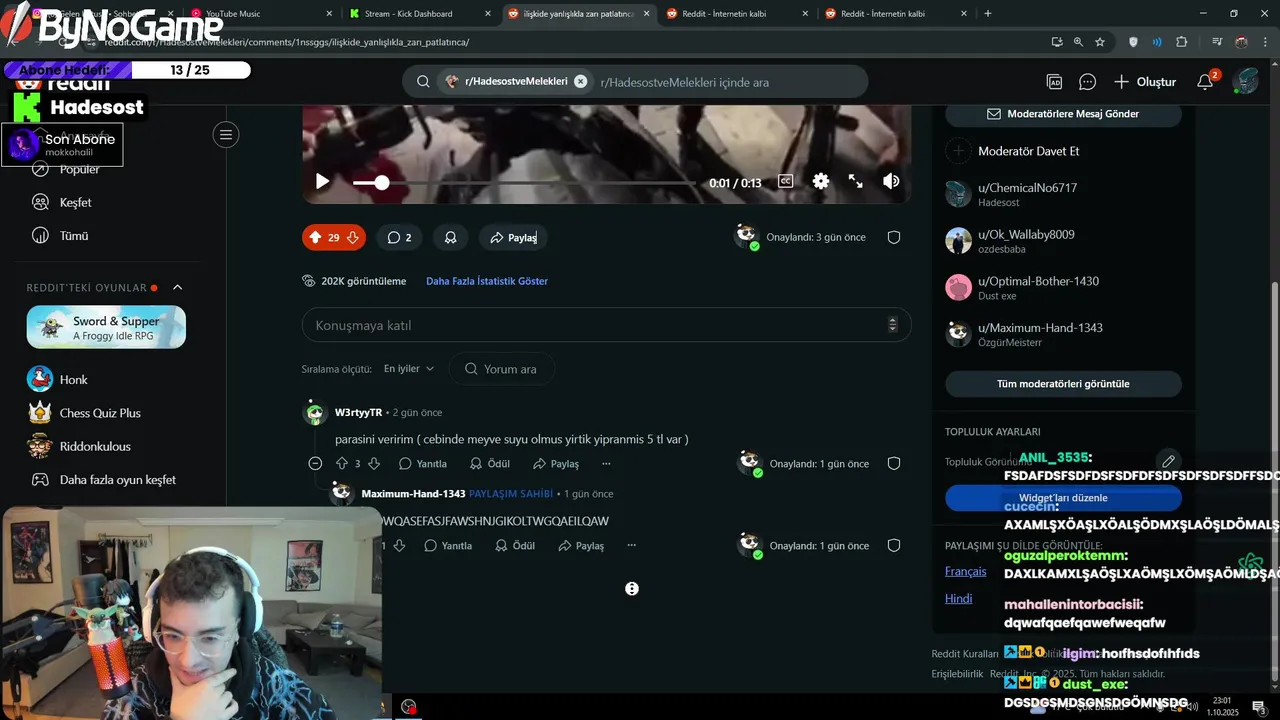The height and width of the screenshot is (720, 1280).
Task: Open the post's 2 comments
Action: (399, 237)
